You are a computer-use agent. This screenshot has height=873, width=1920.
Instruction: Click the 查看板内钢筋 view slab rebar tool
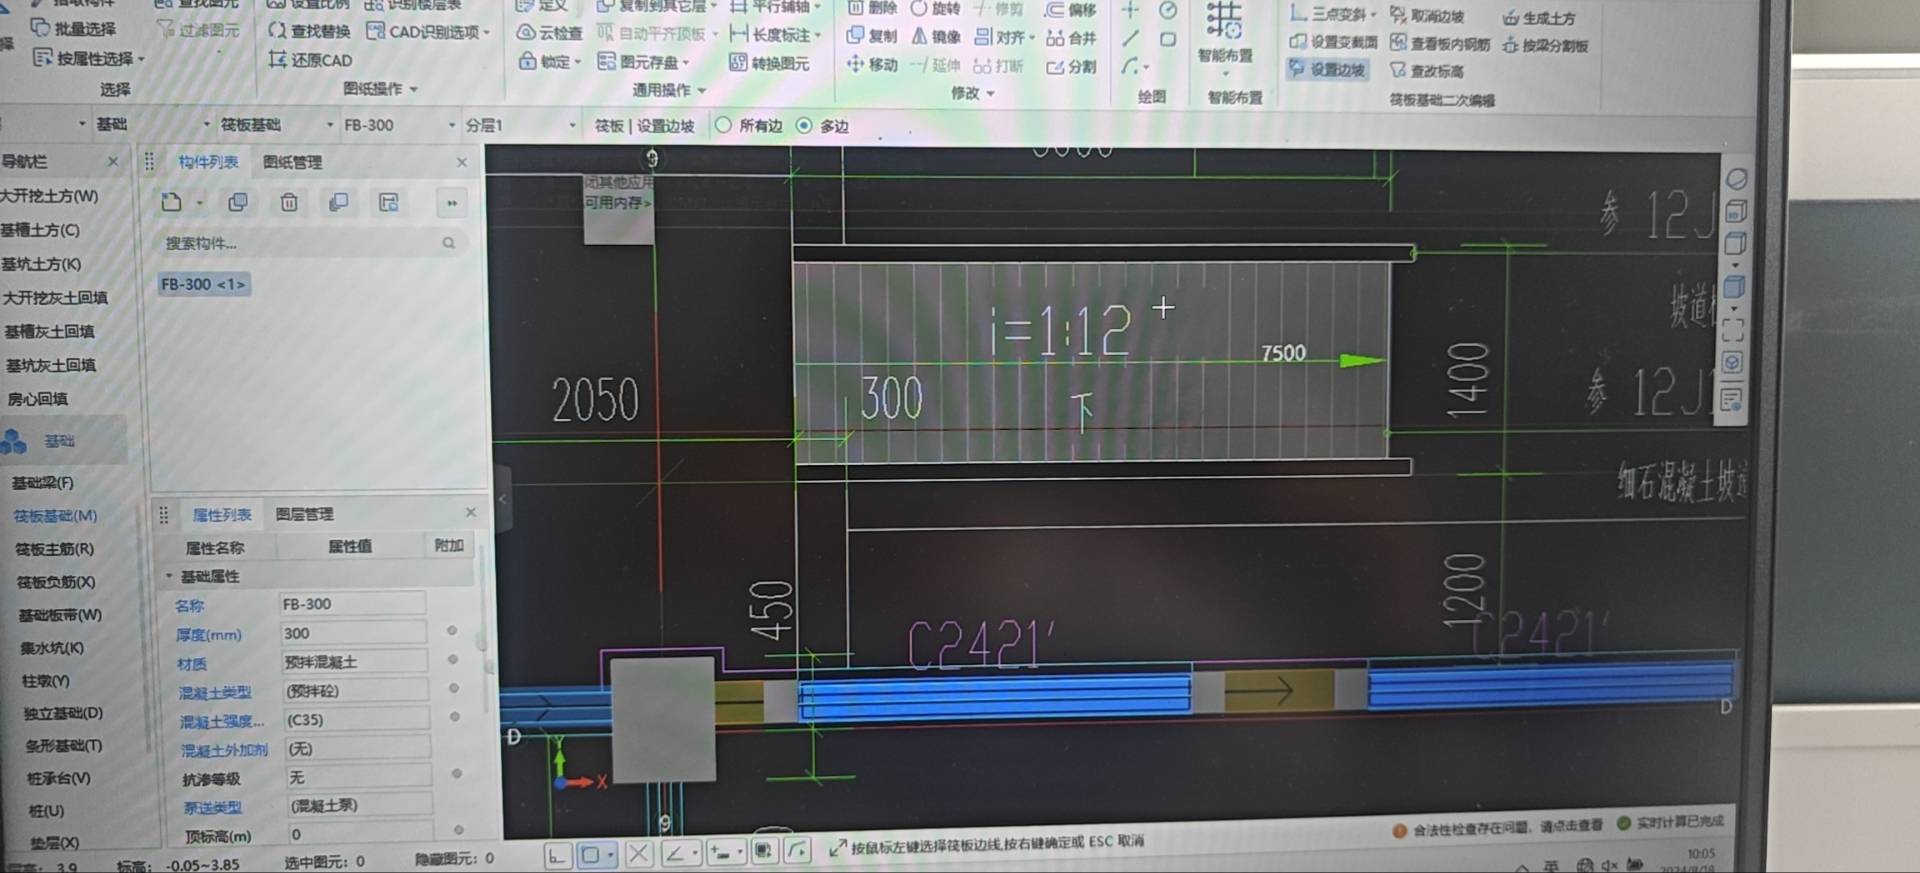(1440, 44)
